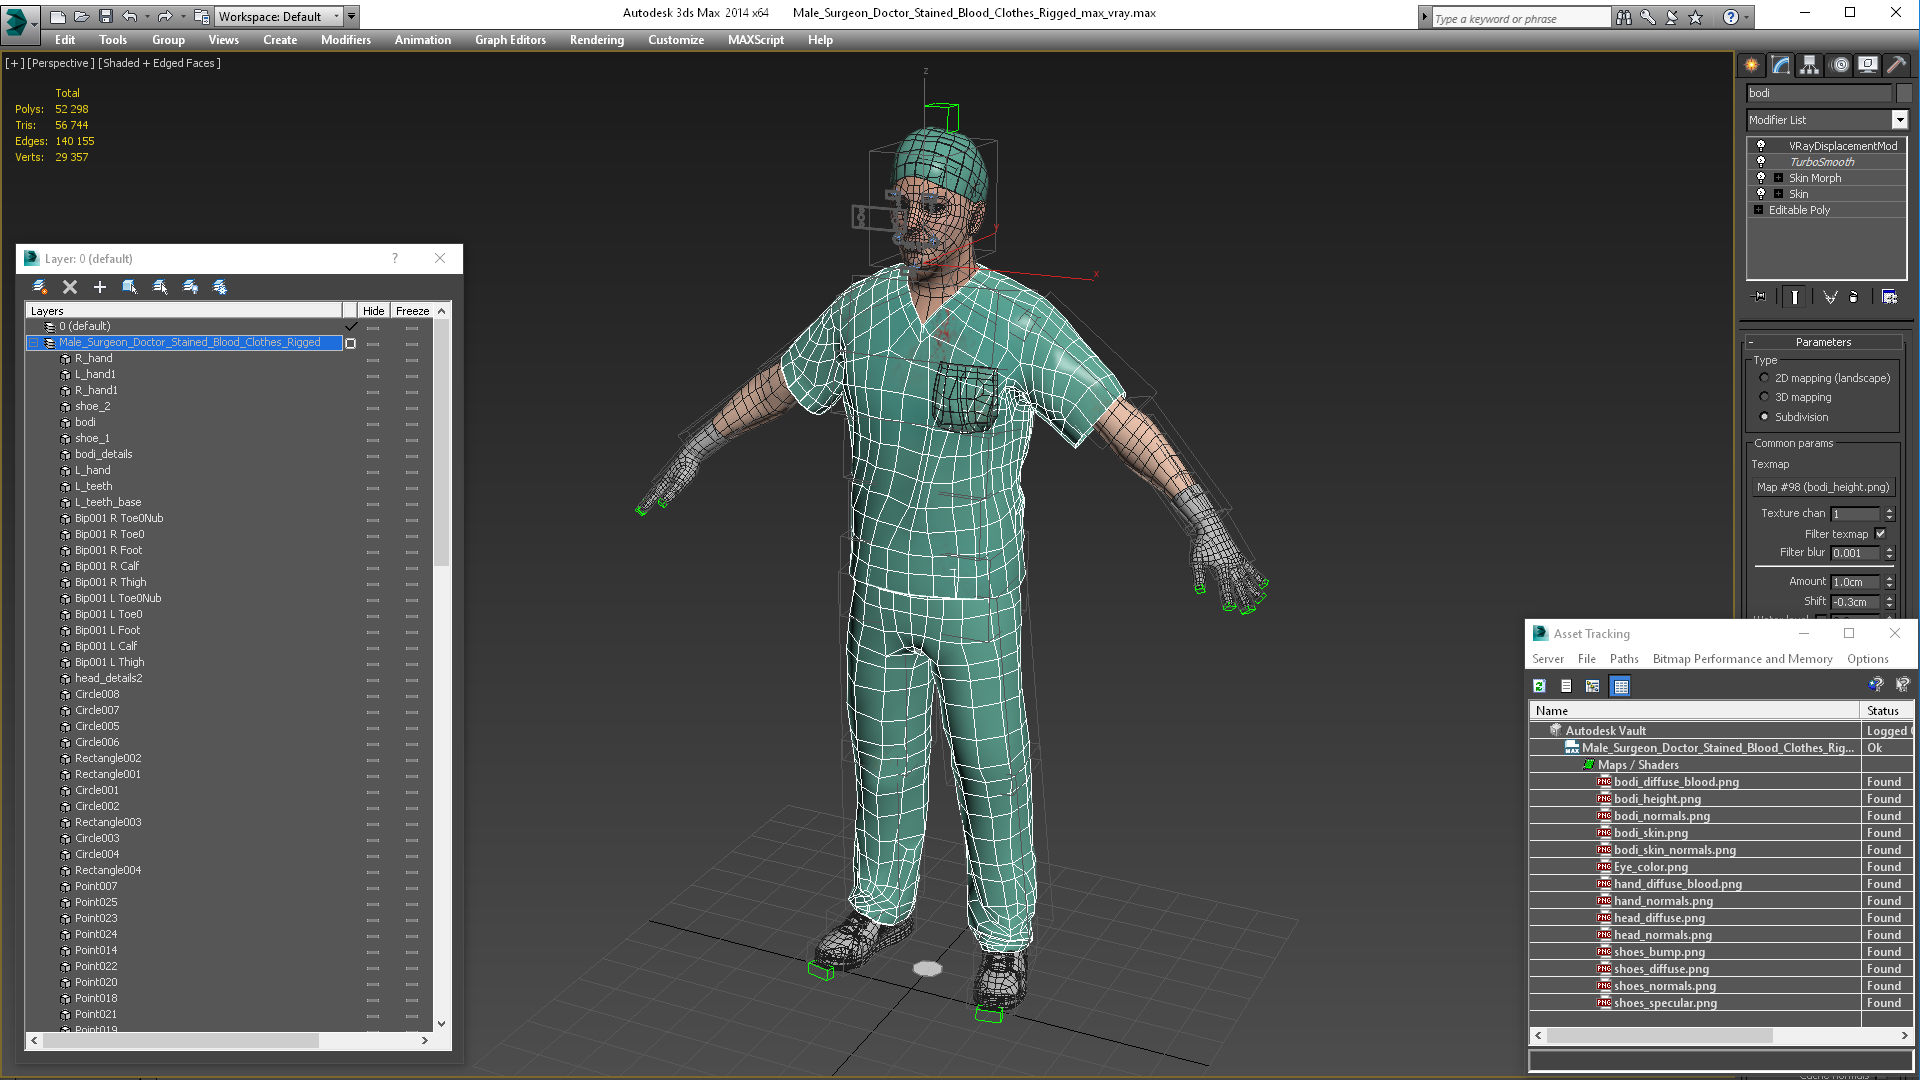Toggle TurboSmooth modifier lightbulb
Viewport: 1920px width, 1080px height.
(x=1761, y=162)
